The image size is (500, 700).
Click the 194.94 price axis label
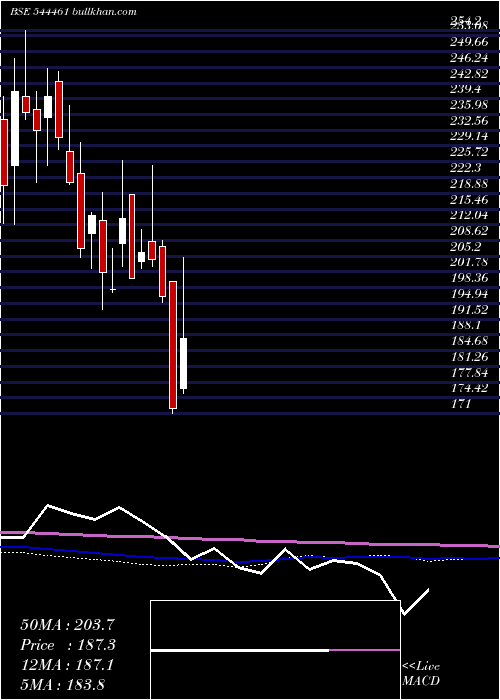469,294
